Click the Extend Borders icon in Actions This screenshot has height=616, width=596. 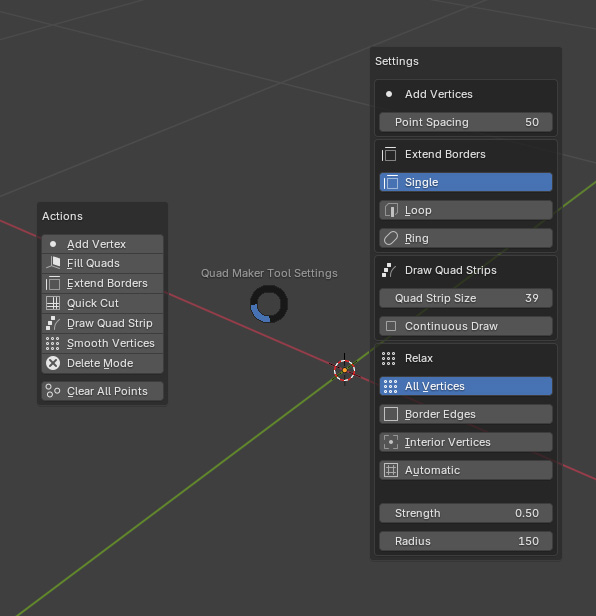coord(53,283)
